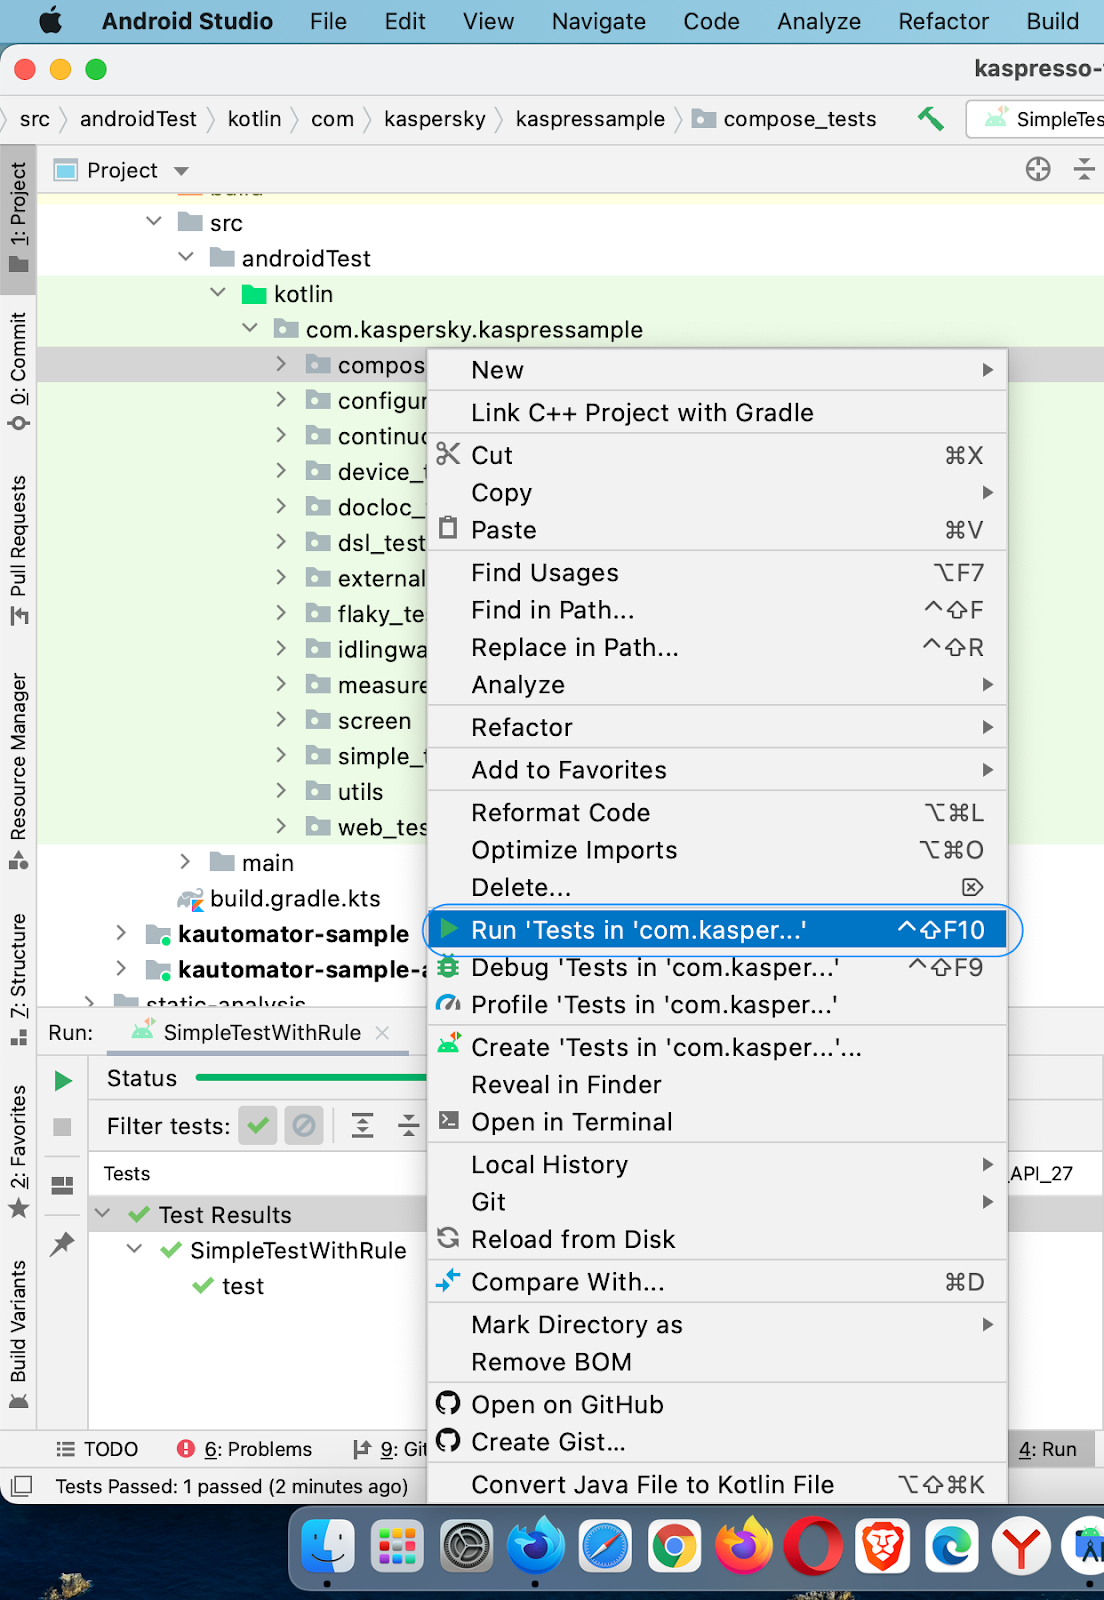This screenshot has height=1600, width=1104.
Task: Open the Problems tool window
Action: pyautogui.click(x=244, y=1449)
